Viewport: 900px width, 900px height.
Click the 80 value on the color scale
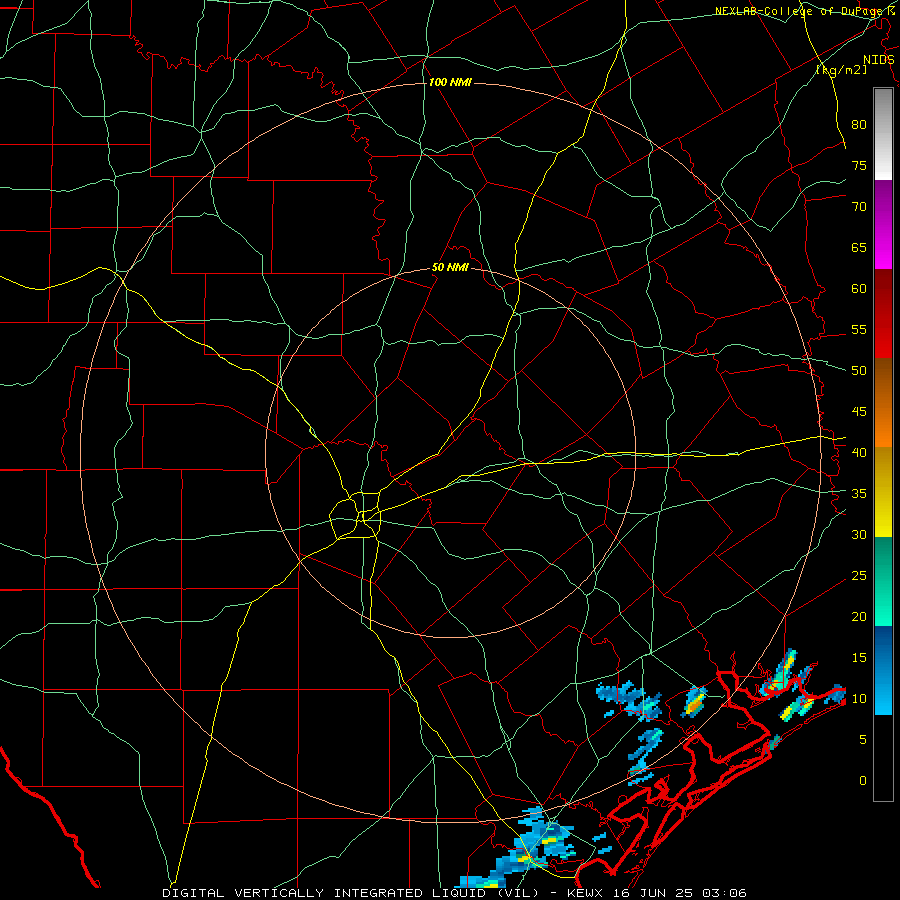[x=859, y=125]
